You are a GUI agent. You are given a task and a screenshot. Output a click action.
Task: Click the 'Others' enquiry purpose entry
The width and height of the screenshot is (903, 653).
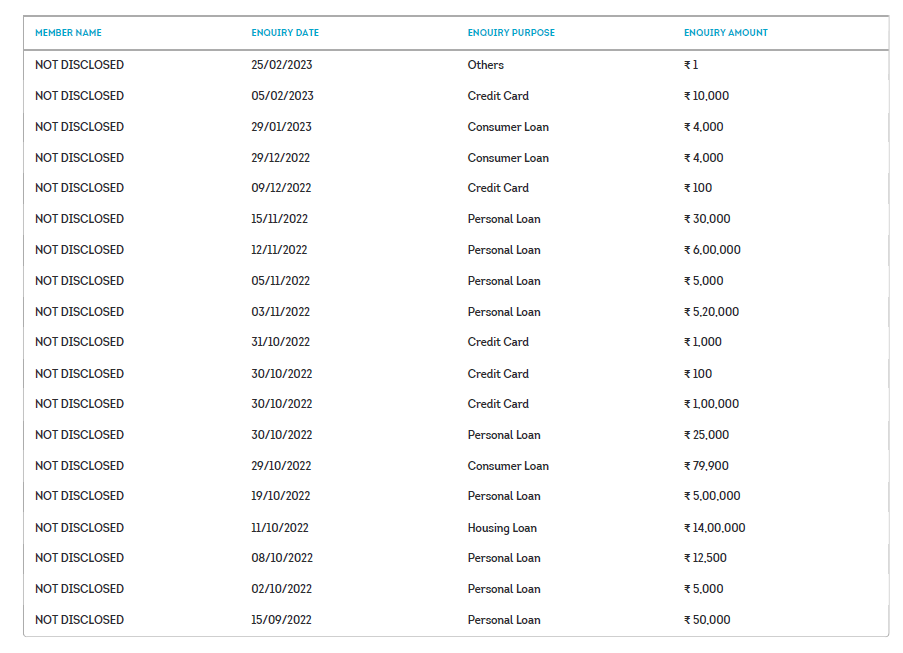click(486, 65)
